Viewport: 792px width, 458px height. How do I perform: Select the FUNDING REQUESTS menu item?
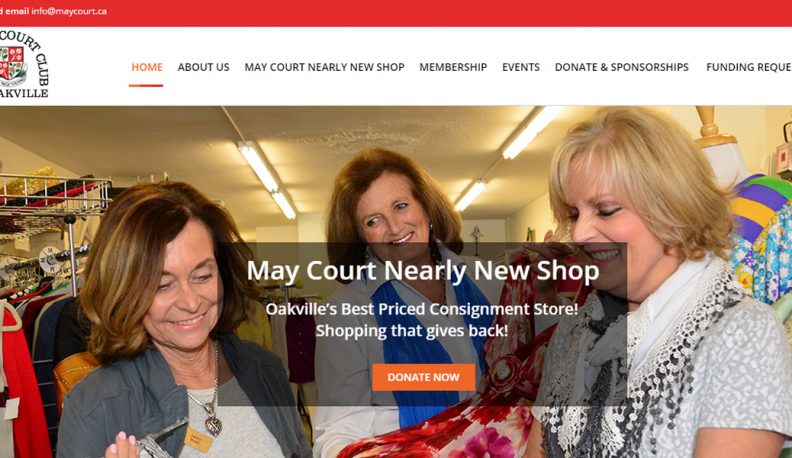749,67
